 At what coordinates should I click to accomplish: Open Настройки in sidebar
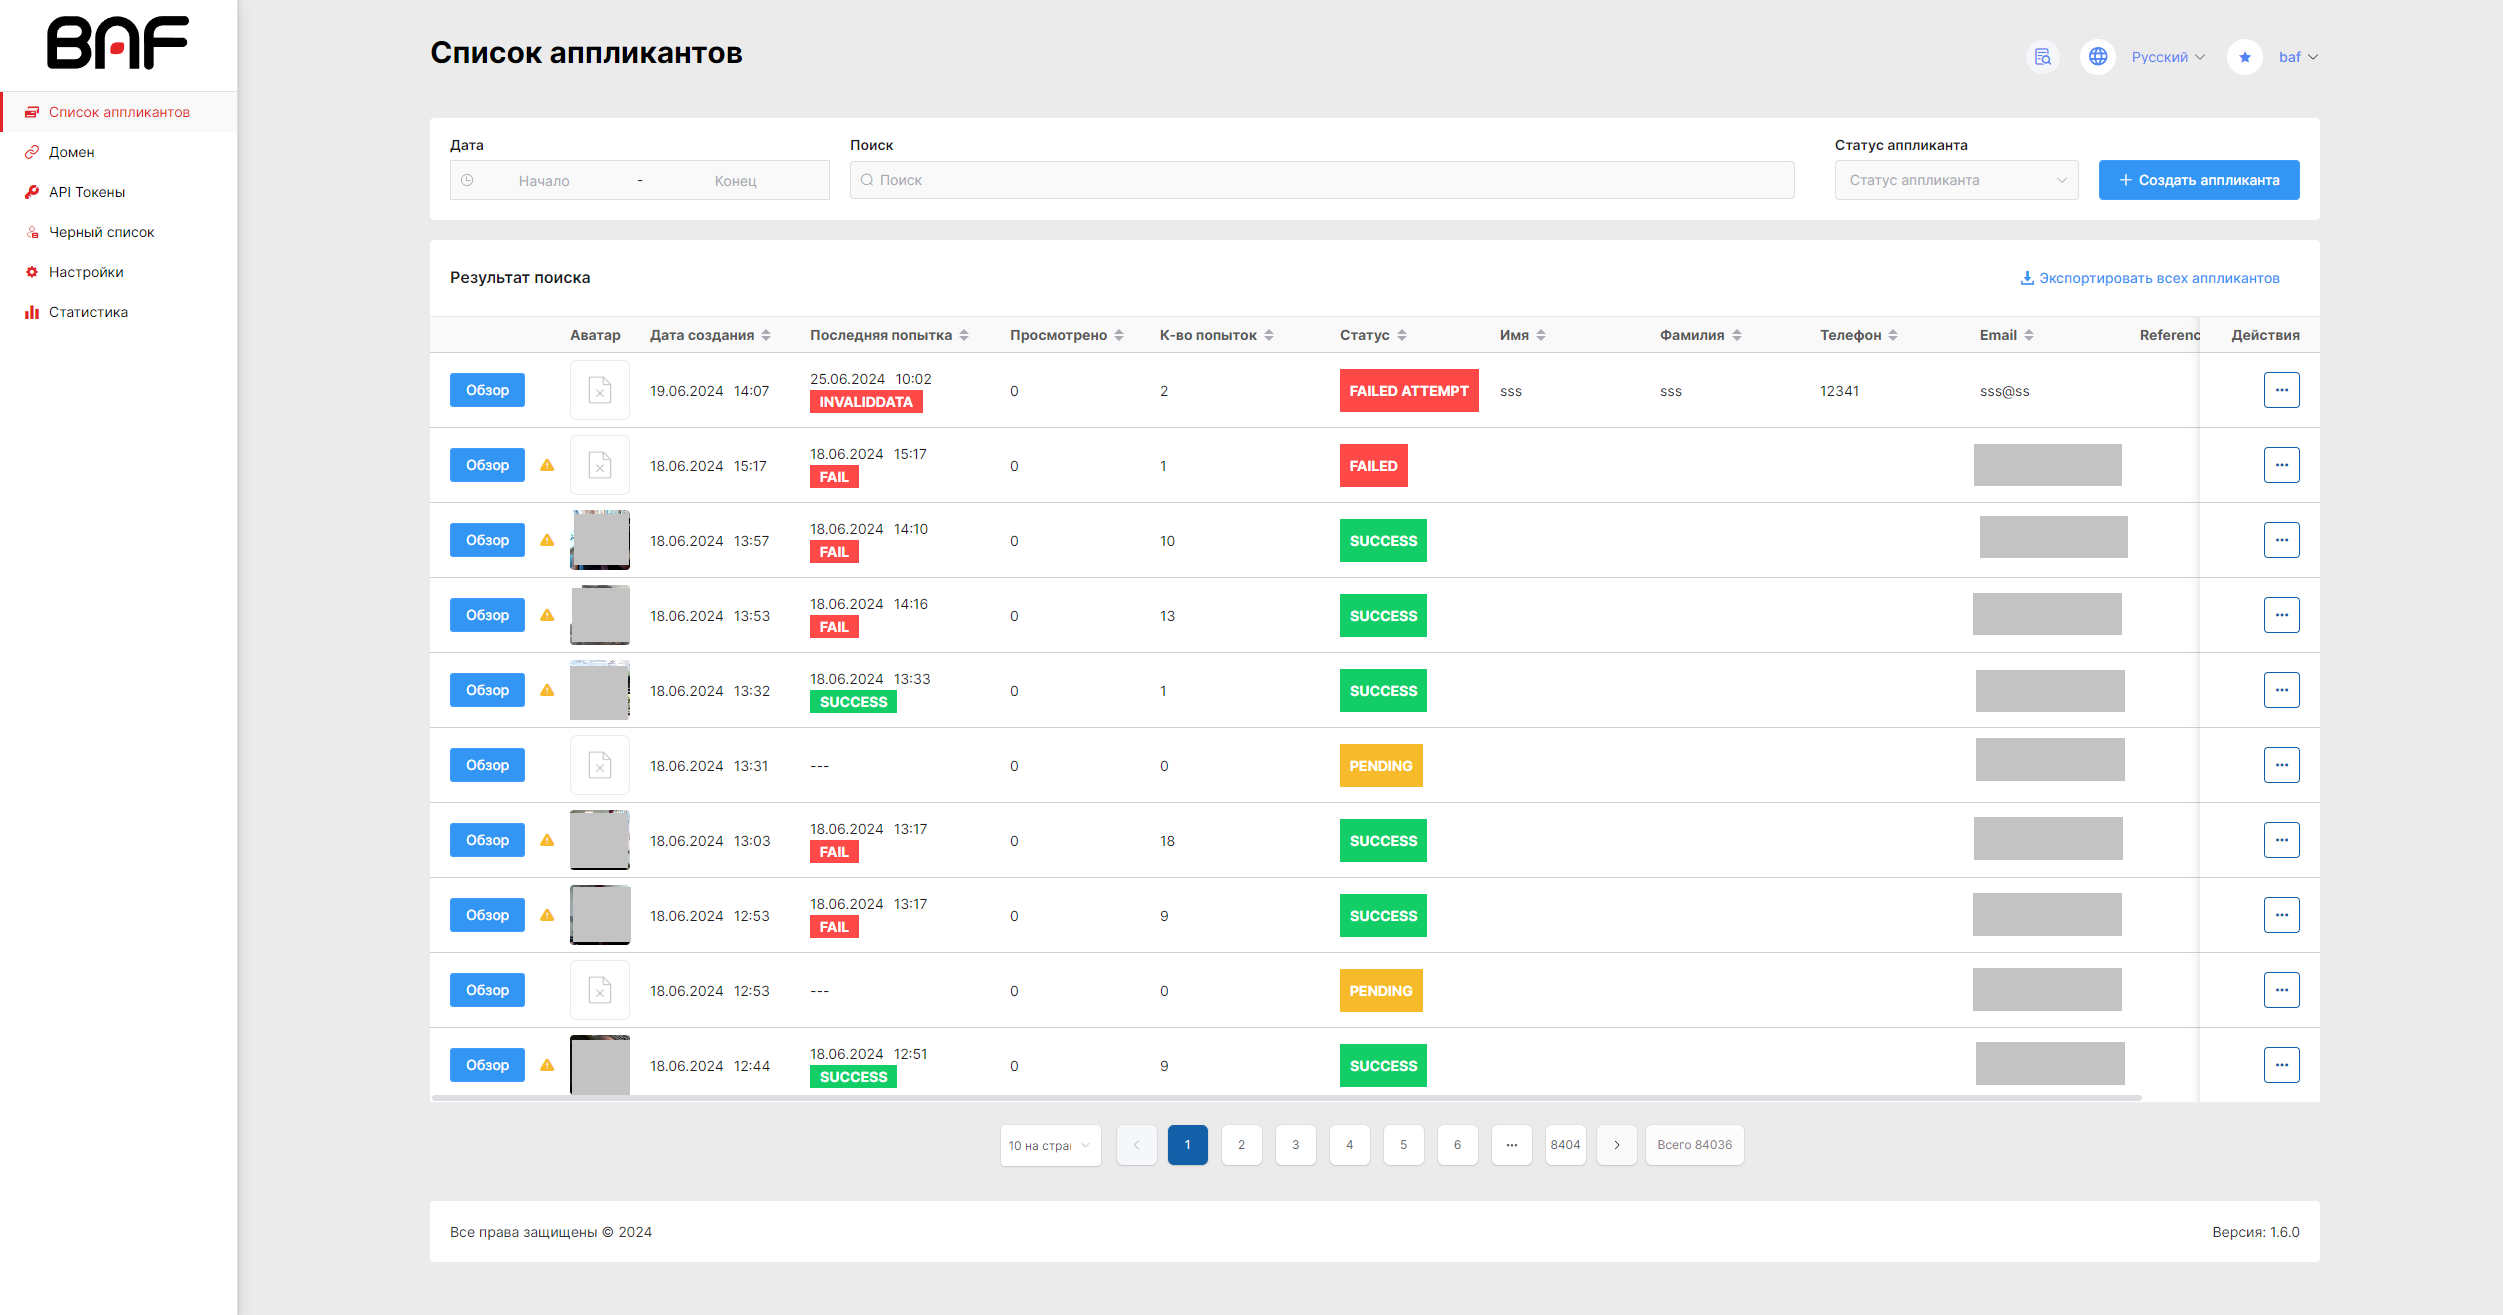point(119,272)
